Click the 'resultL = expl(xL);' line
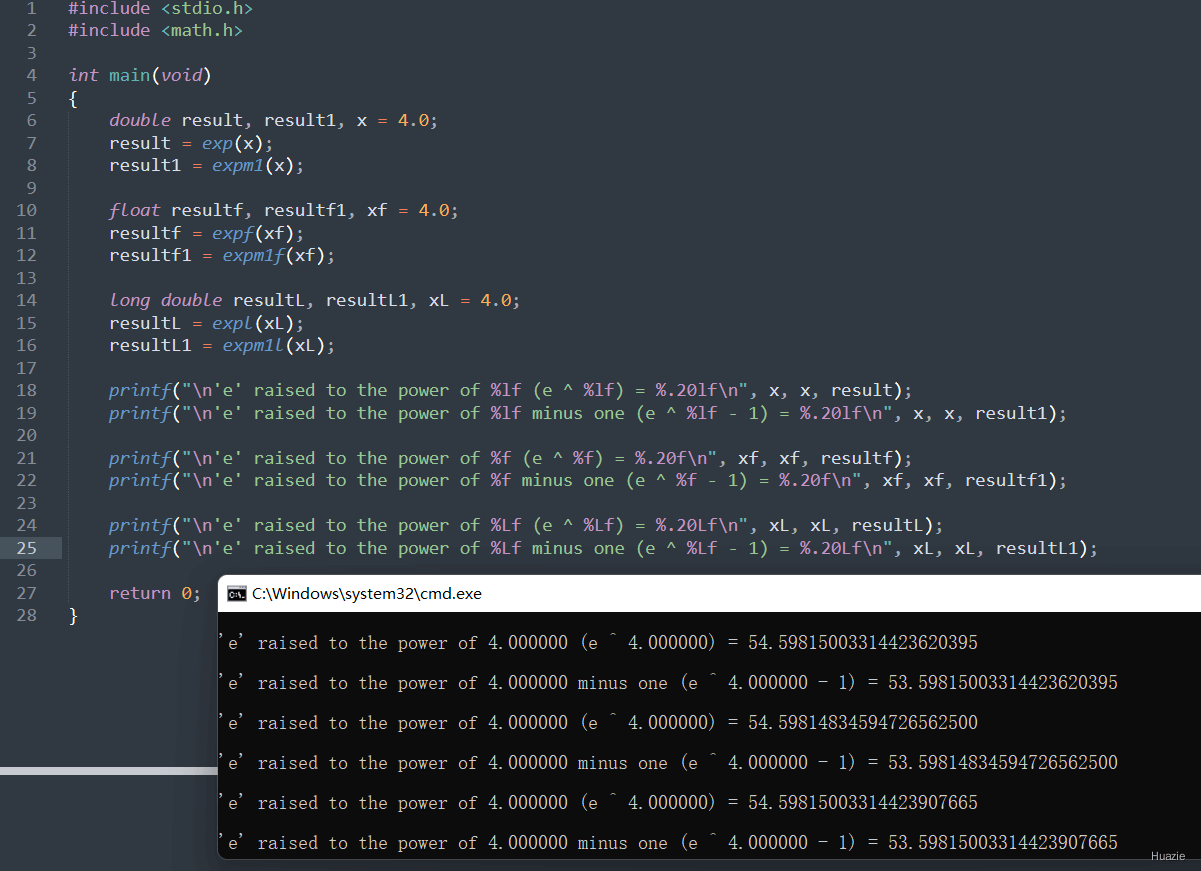1201x871 pixels. tap(206, 323)
